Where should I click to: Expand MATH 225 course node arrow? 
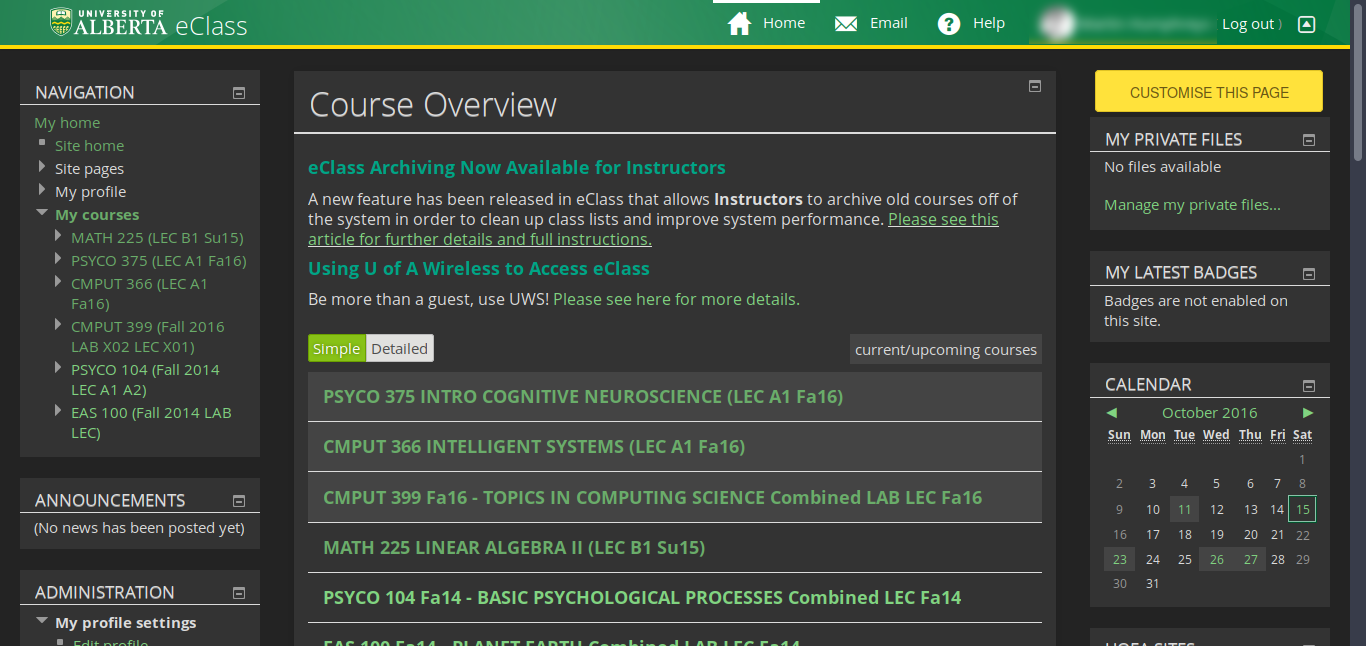(60, 237)
